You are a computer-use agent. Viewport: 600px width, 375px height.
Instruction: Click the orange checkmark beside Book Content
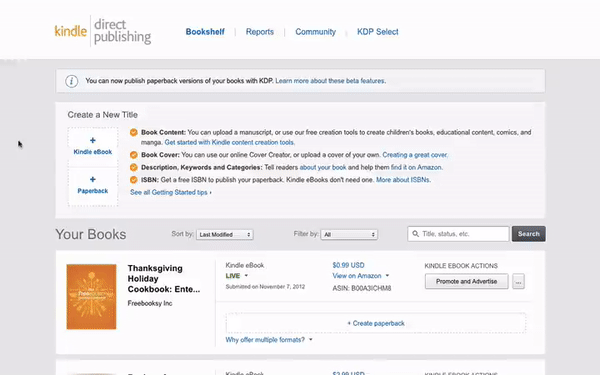point(134,132)
